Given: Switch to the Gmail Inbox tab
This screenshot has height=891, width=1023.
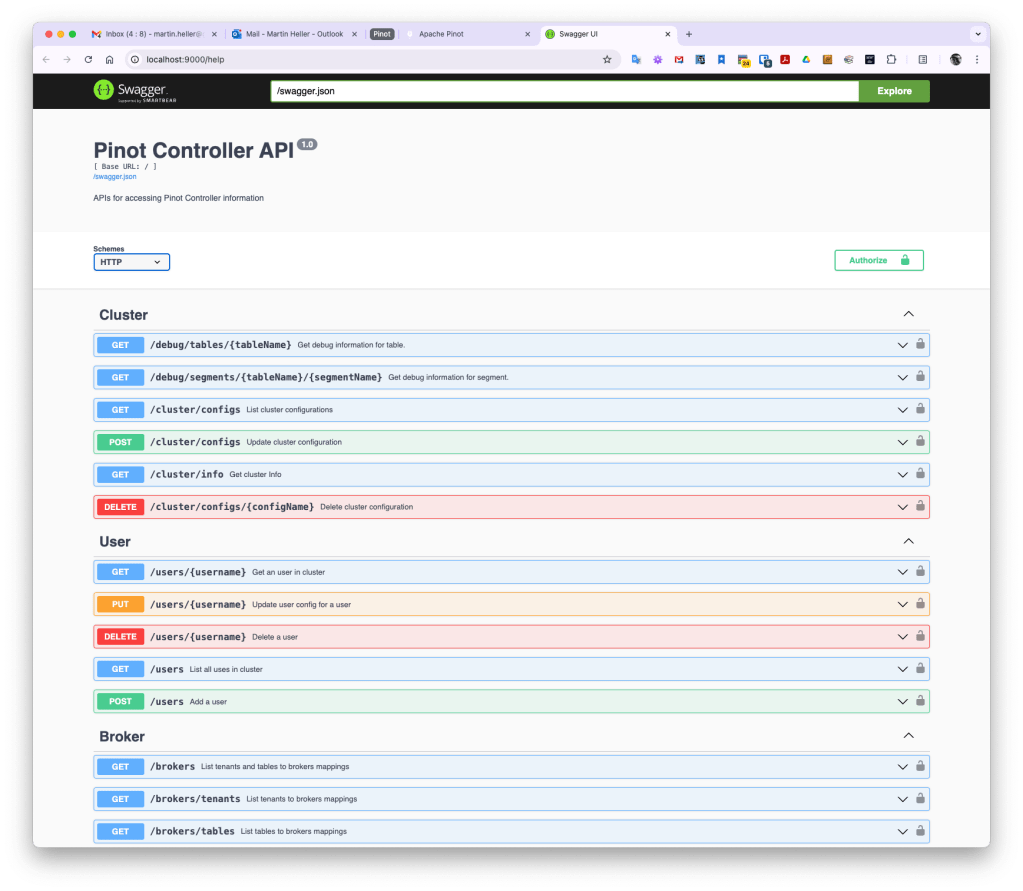Looking at the screenshot, I should 150,34.
